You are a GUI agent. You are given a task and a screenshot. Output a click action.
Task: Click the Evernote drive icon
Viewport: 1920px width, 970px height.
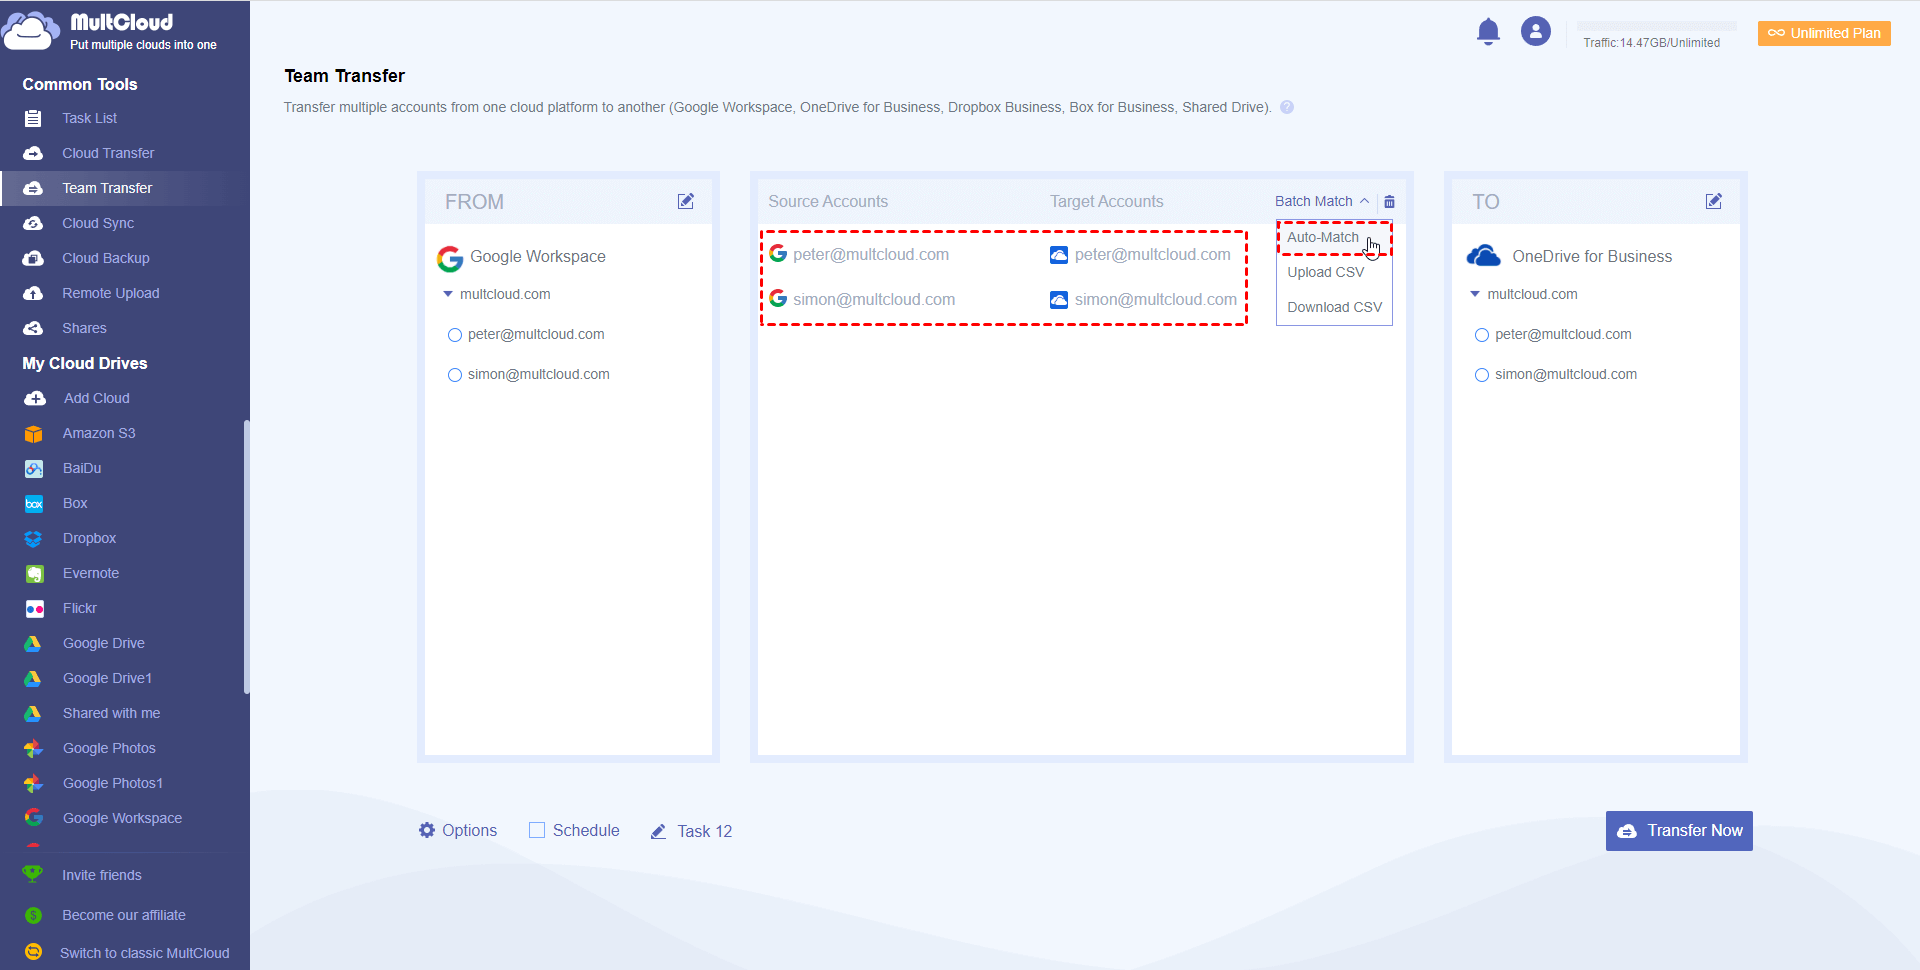point(34,574)
